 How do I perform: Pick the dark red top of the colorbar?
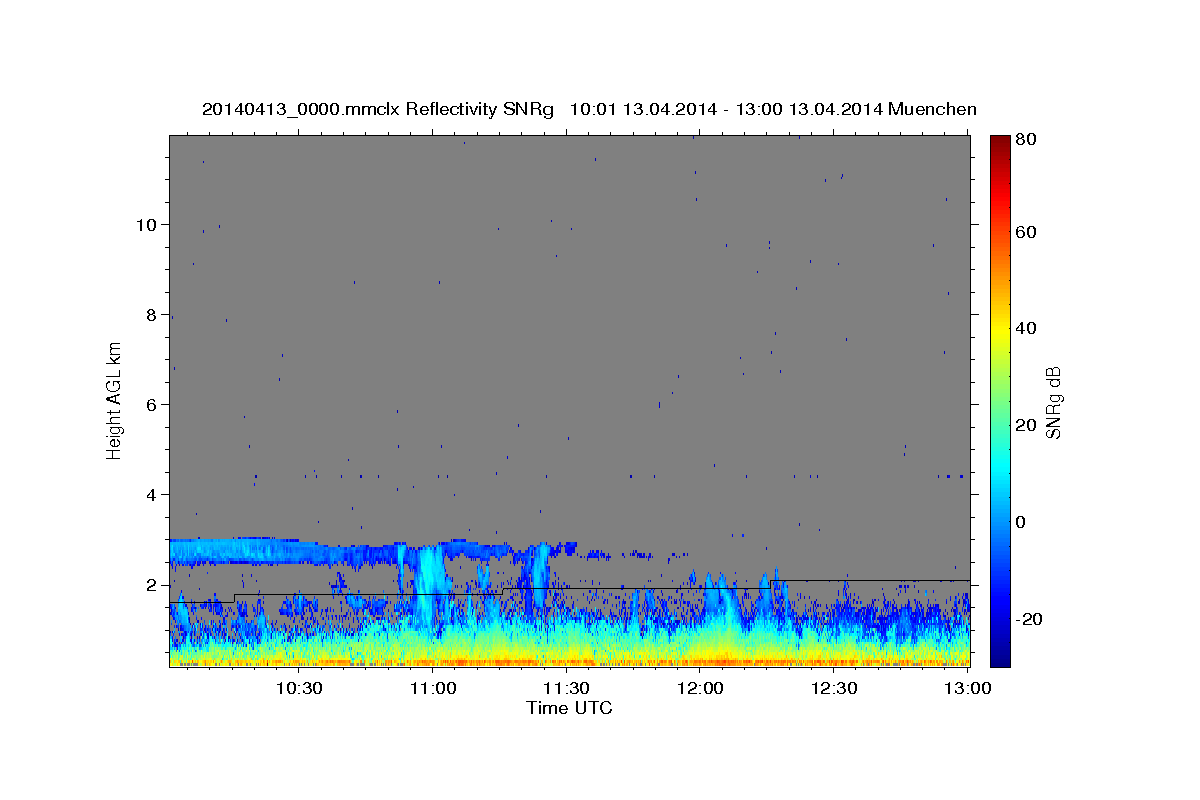coord(999,143)
